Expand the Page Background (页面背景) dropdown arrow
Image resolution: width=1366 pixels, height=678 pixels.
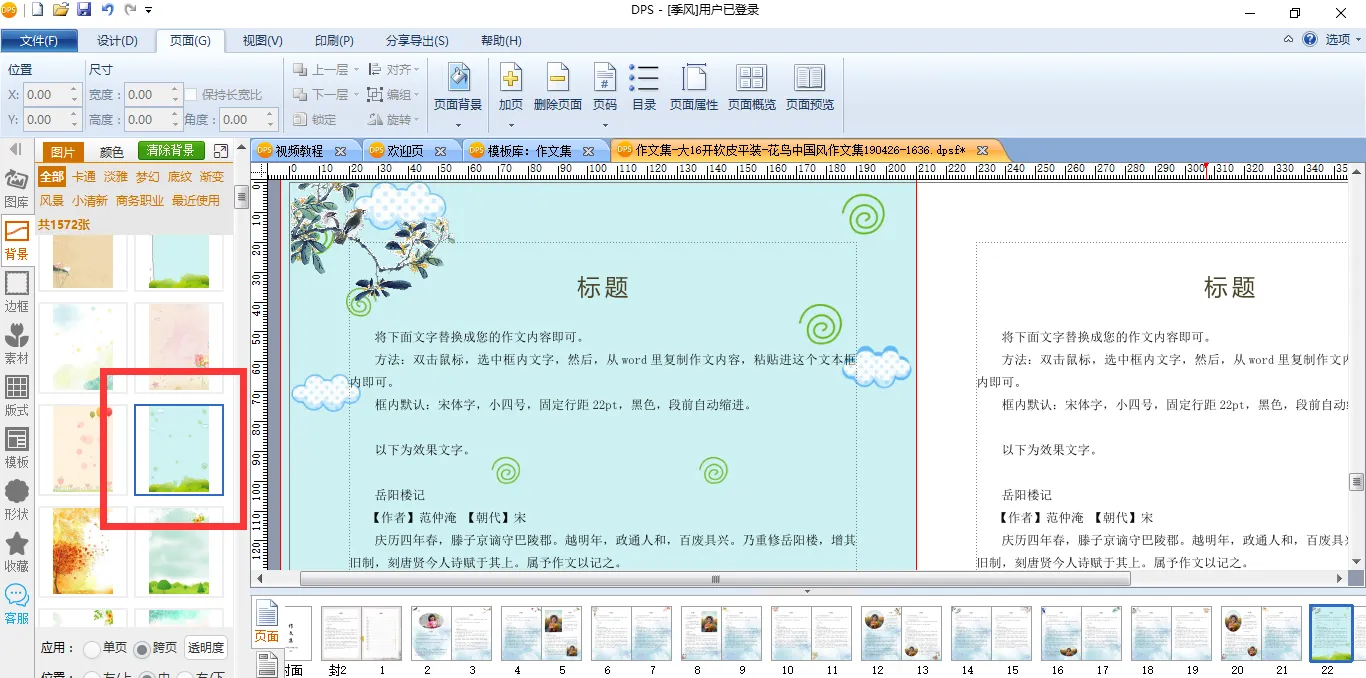click(458, 125)
